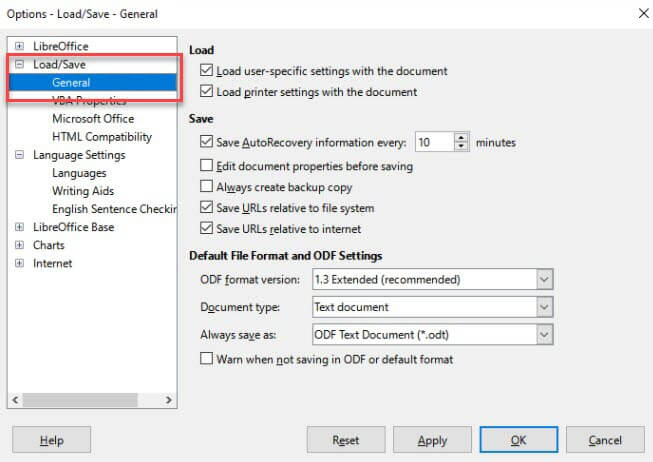Enable Warn when not saving in ODF

pos(206,358)
